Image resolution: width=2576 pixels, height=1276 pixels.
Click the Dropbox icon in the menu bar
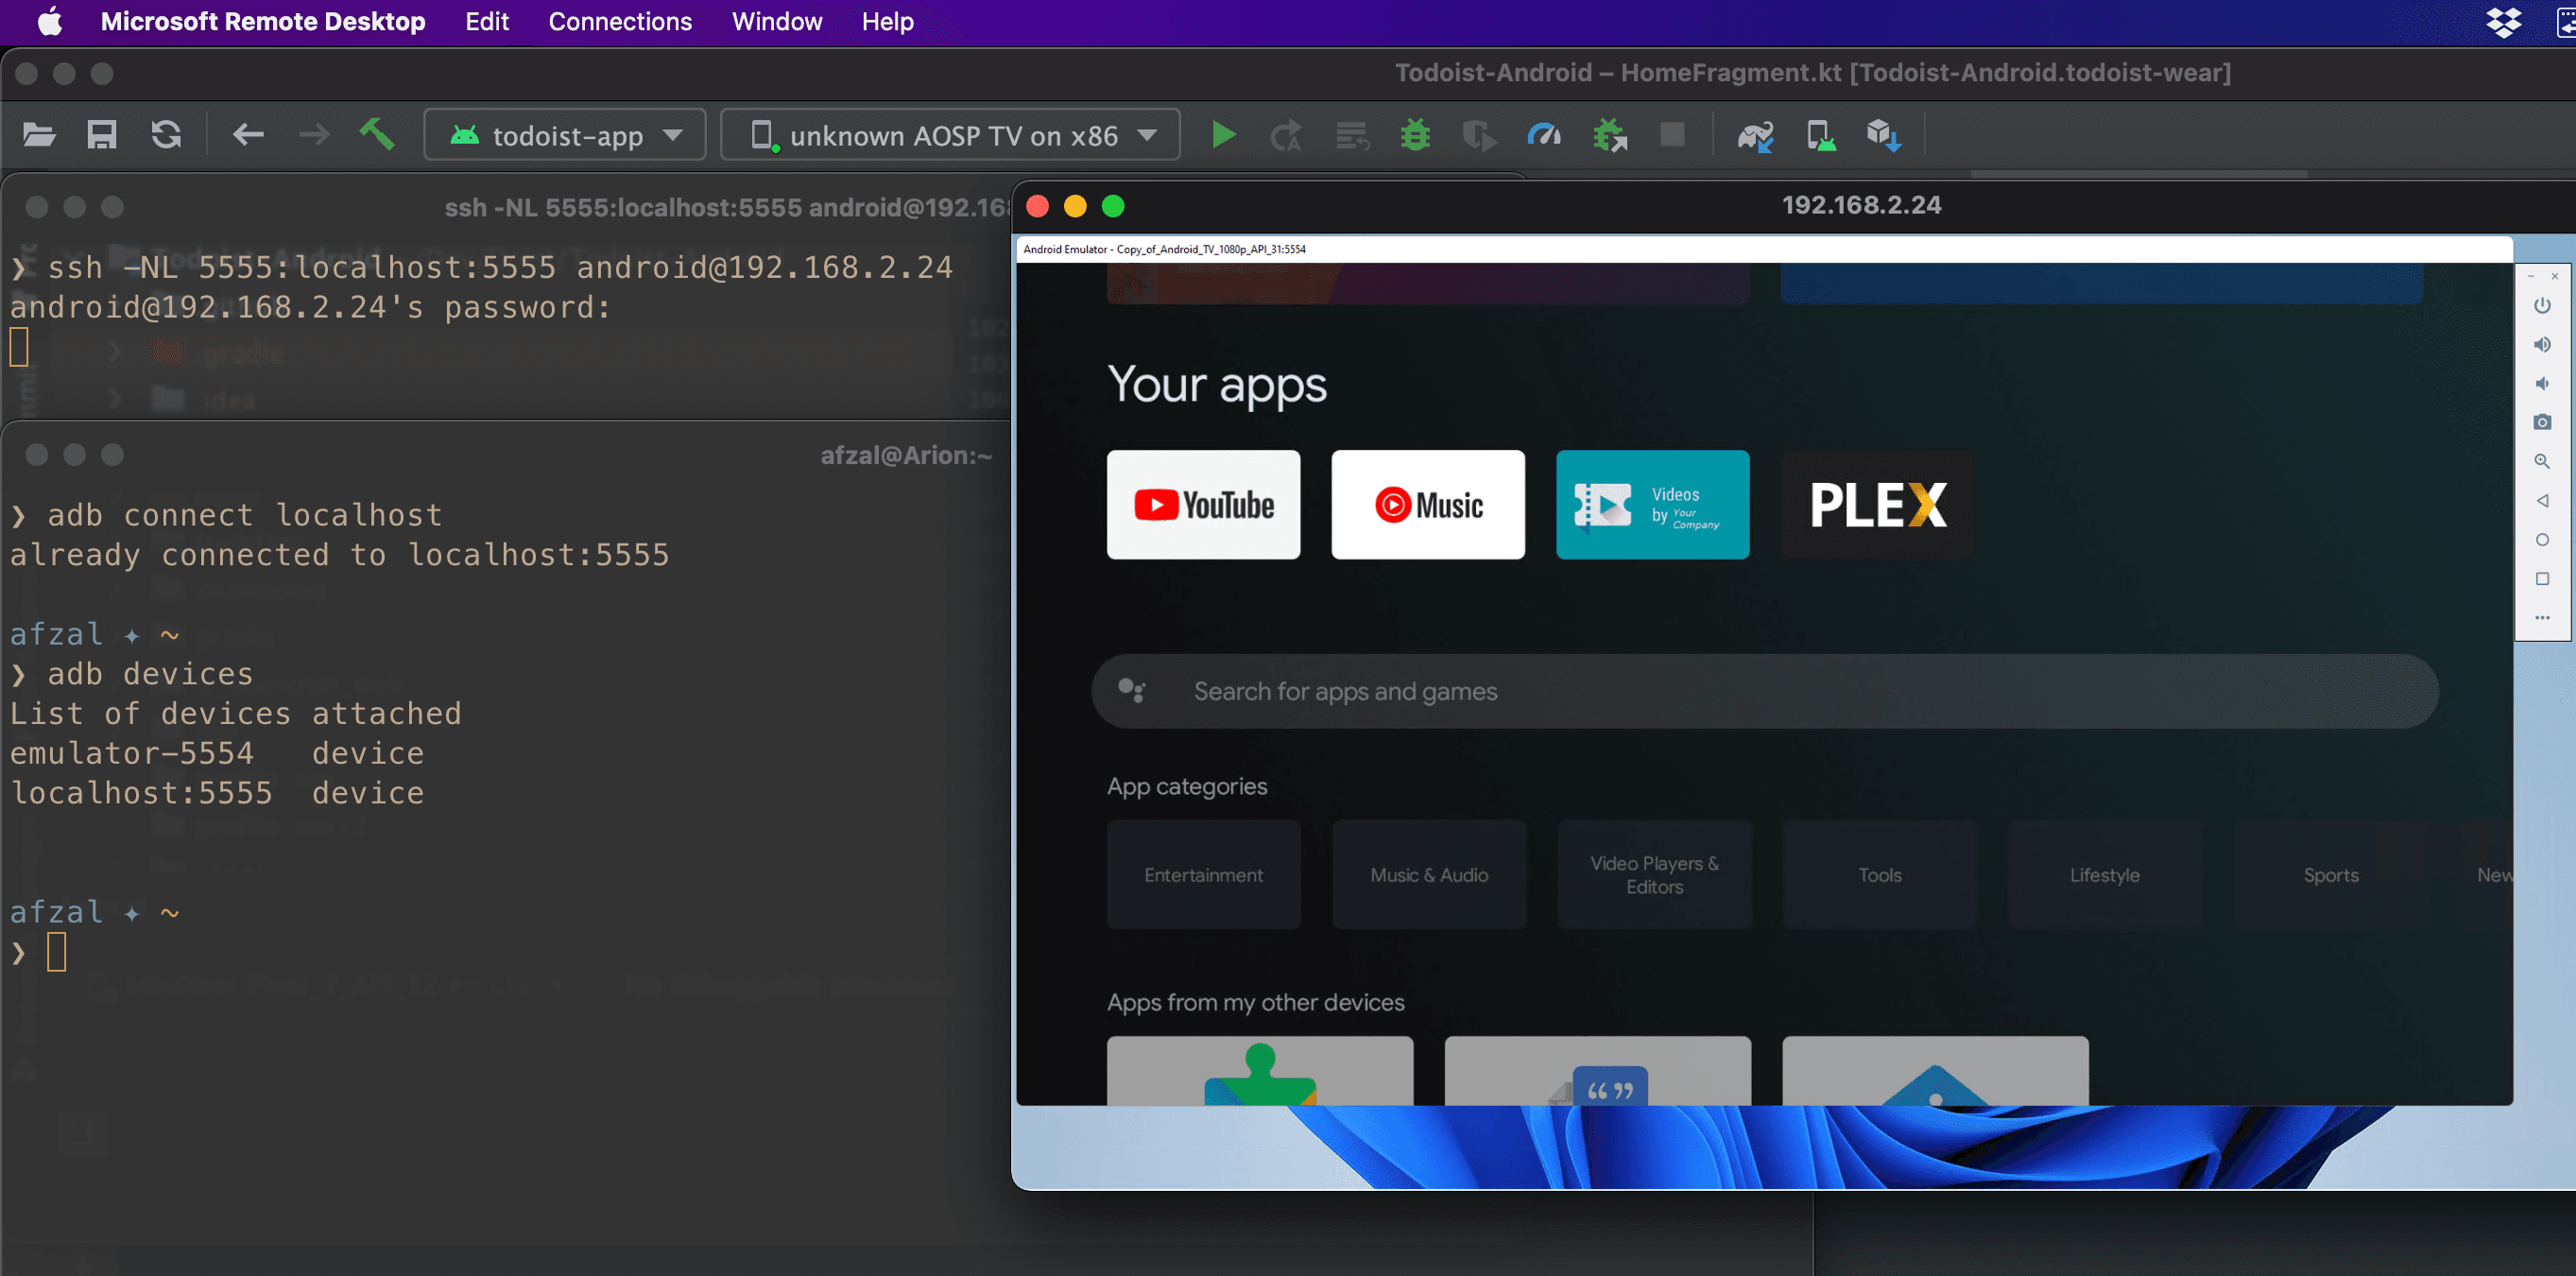[x=2506, y=22]
